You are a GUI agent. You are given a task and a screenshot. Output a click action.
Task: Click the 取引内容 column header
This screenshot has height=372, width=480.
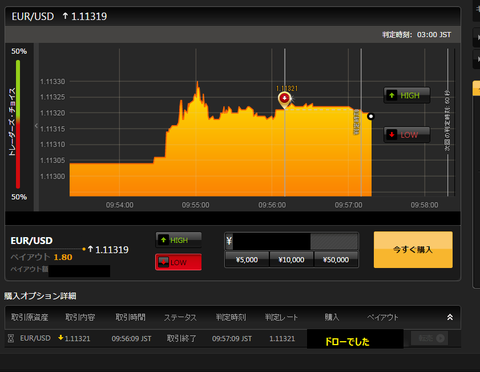click(x=80, y=317)
